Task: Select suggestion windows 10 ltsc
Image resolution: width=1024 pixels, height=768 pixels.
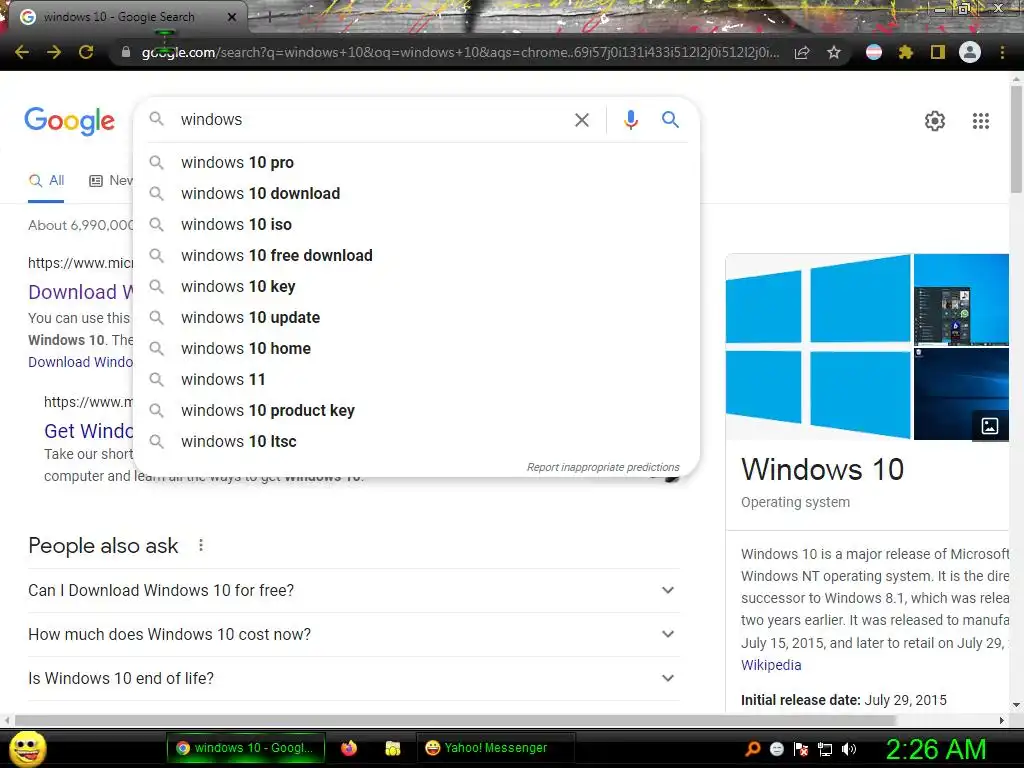Action: coord(416,441)
